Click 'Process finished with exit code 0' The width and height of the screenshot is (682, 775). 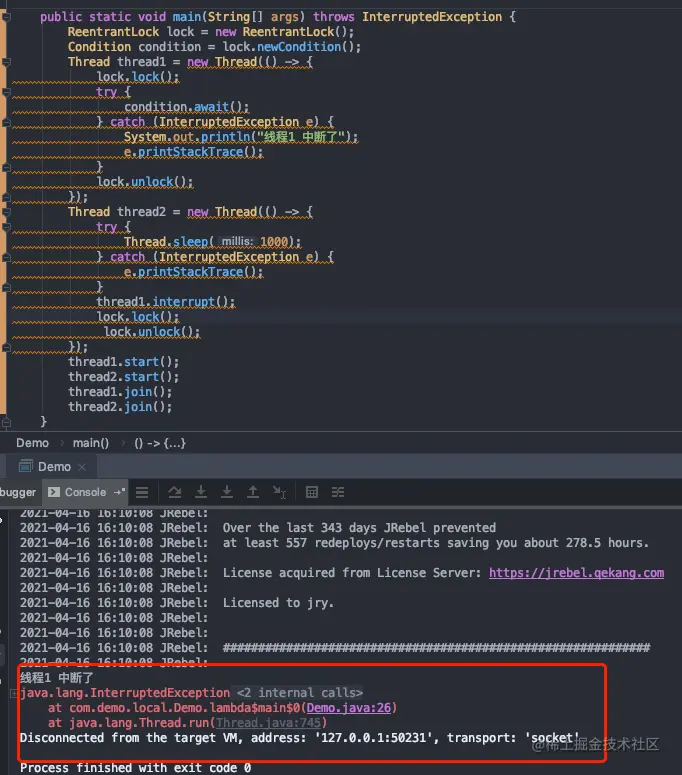(135, 768)
